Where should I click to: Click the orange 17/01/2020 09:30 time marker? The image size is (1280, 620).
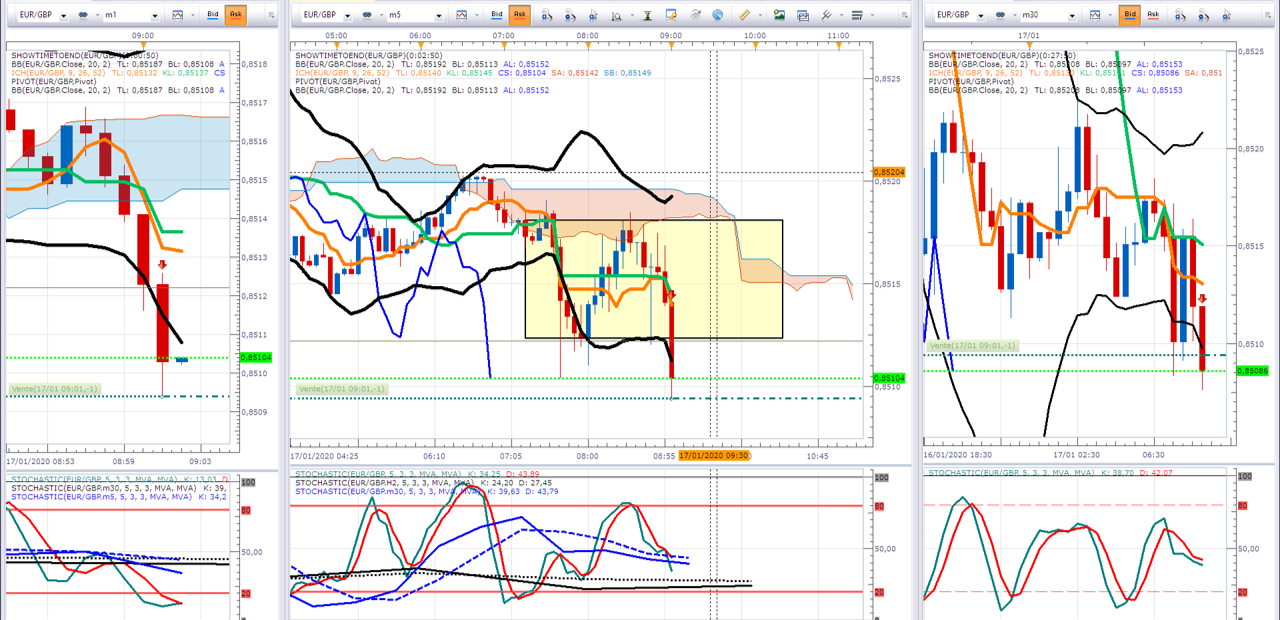[714, 455]
